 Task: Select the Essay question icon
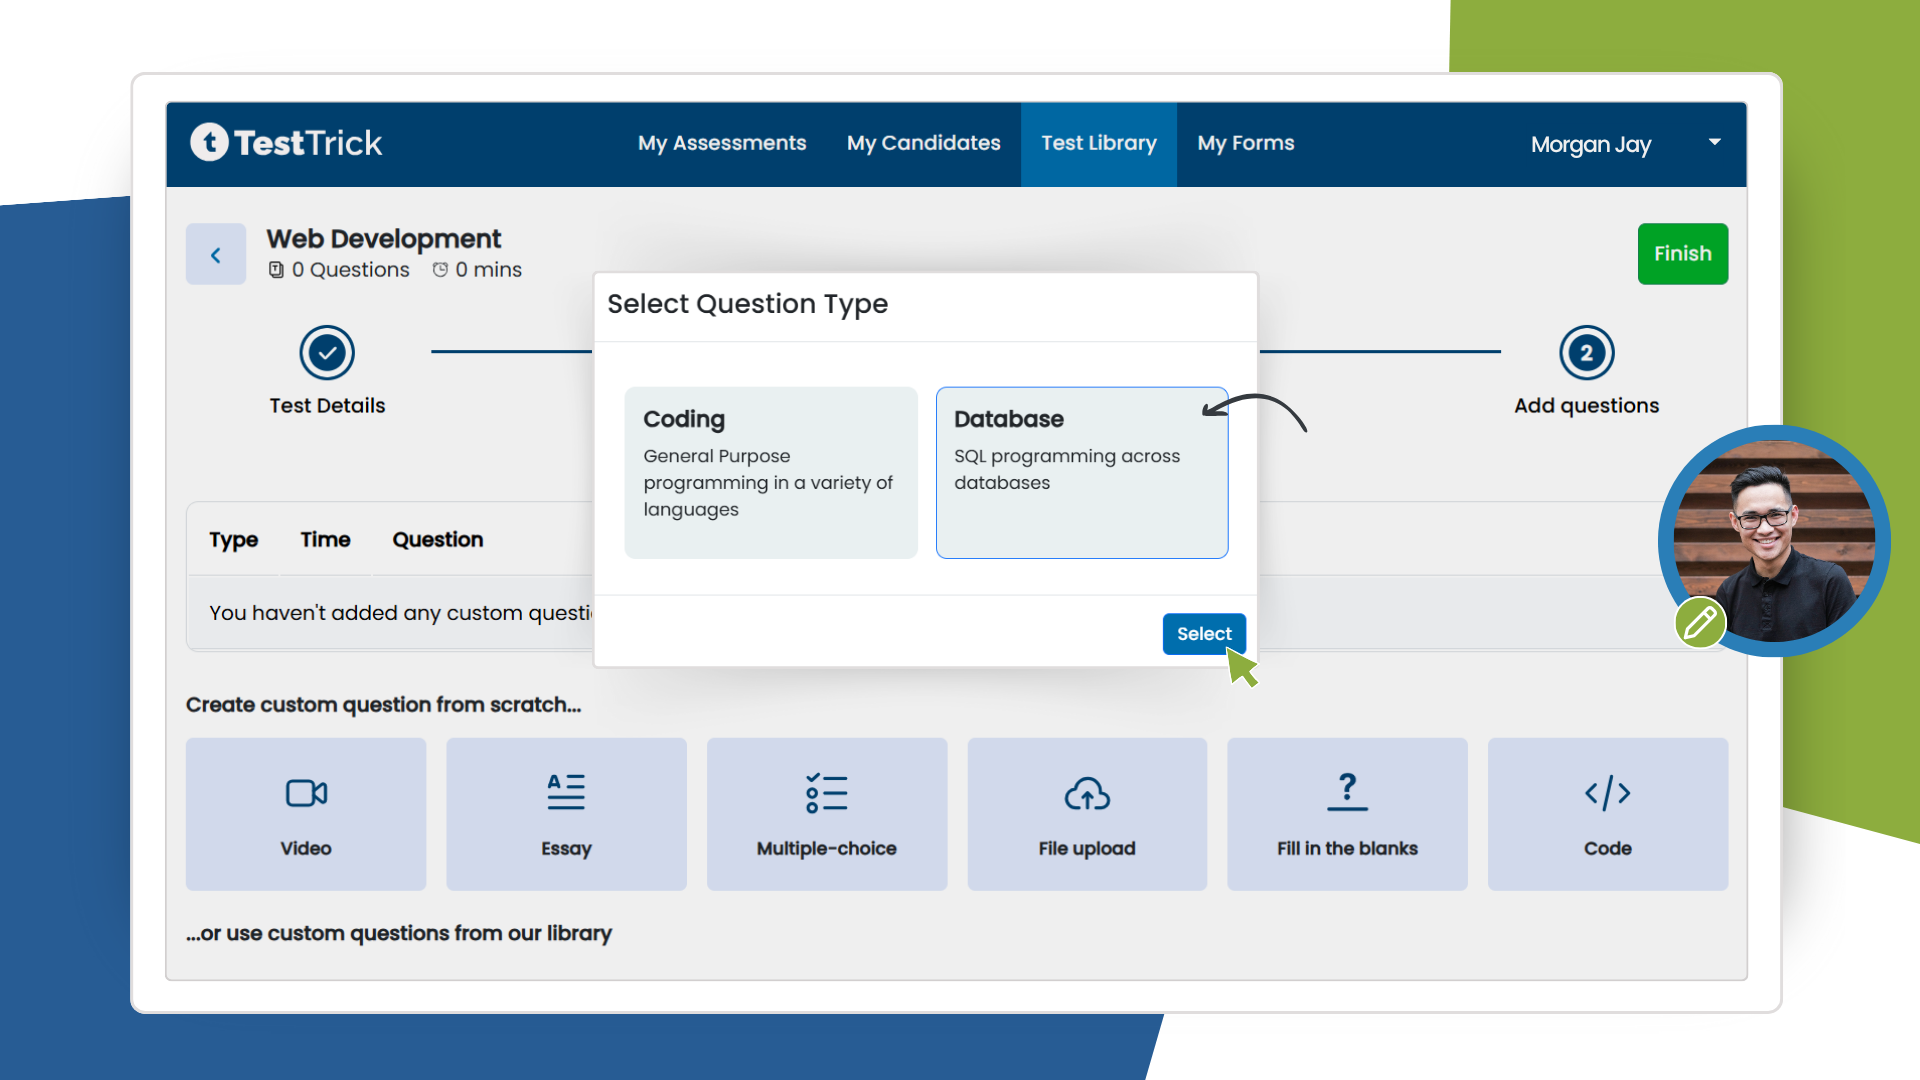click(x=566, y=792)
